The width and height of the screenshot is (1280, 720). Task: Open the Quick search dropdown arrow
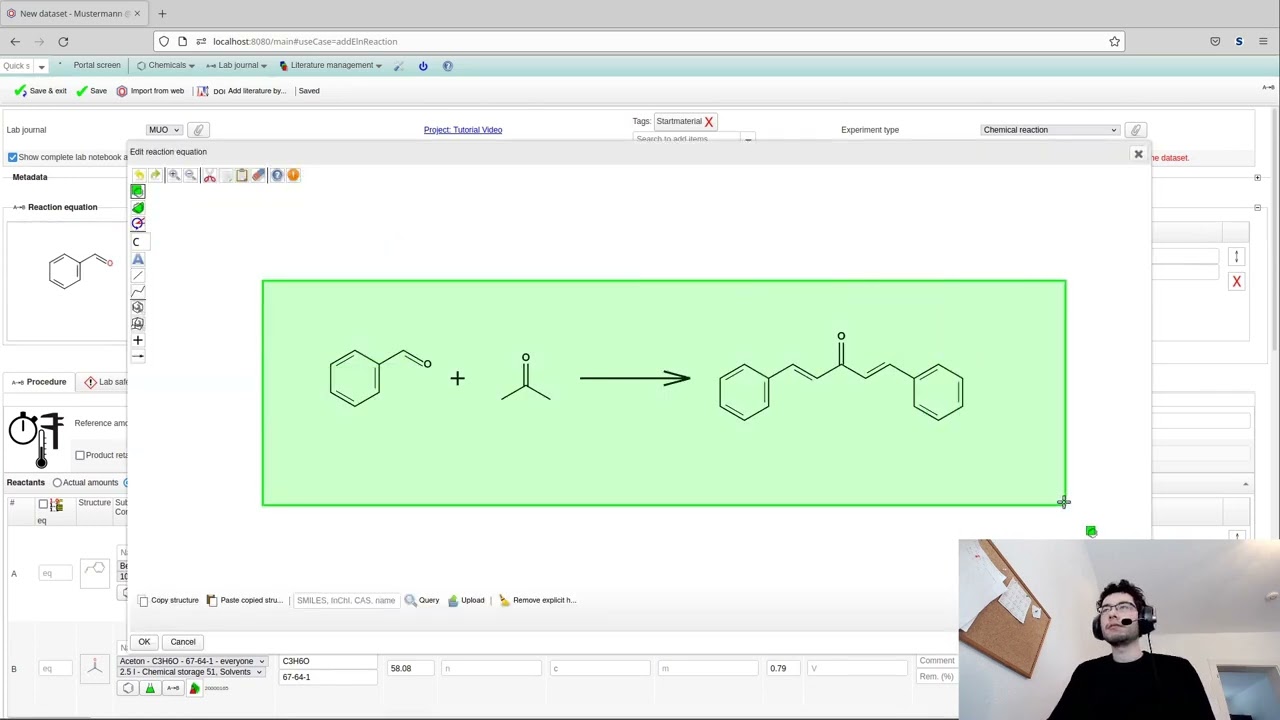pyautogui.click(x=41, y=66)
